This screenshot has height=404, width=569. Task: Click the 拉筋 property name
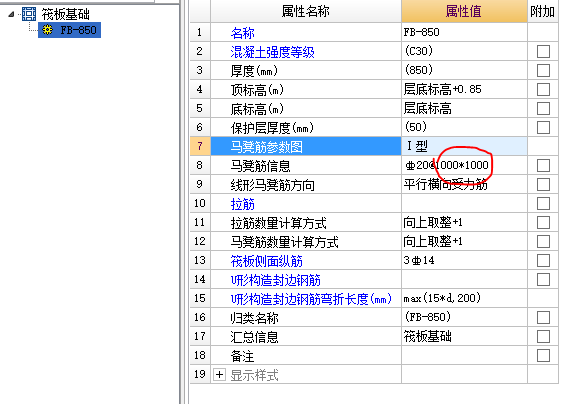tap(242, 204)
